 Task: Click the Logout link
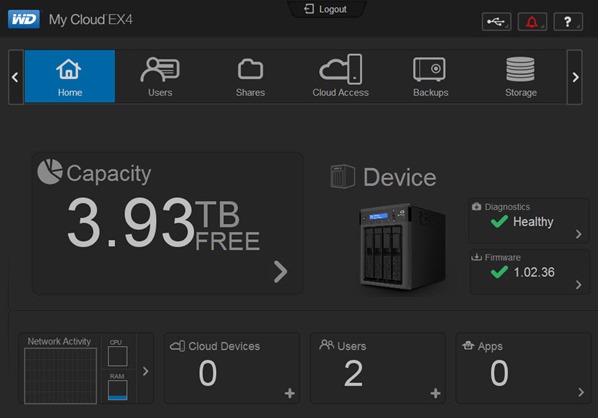point(326,9)
